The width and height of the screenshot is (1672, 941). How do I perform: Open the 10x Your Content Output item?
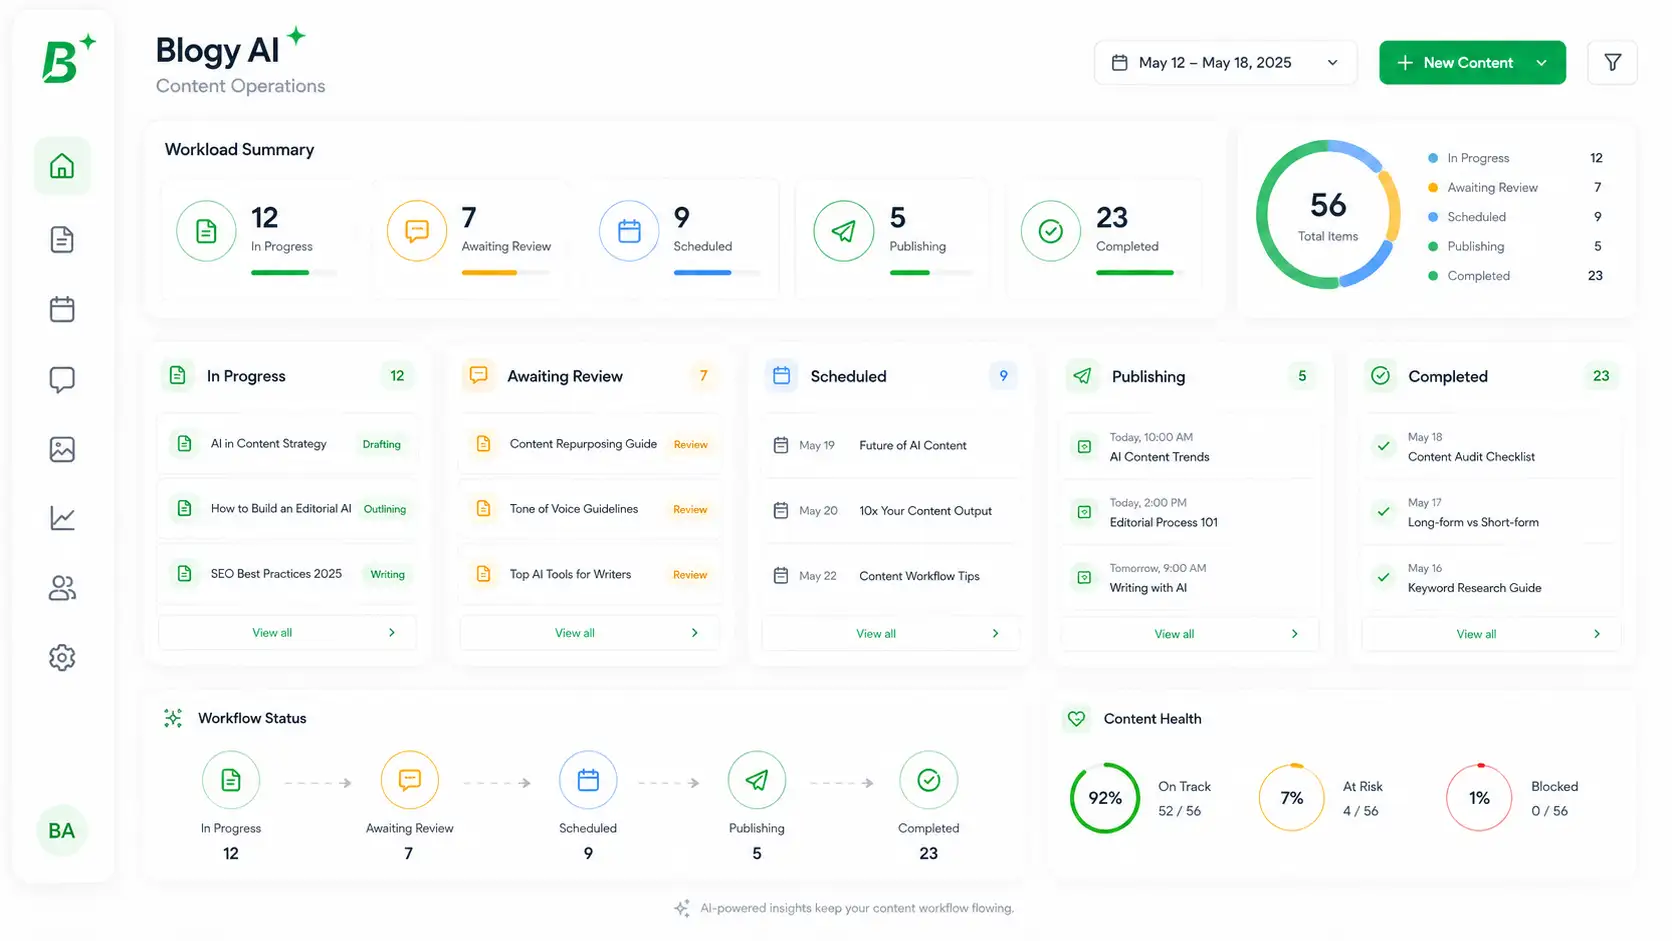tap(890, 511)
